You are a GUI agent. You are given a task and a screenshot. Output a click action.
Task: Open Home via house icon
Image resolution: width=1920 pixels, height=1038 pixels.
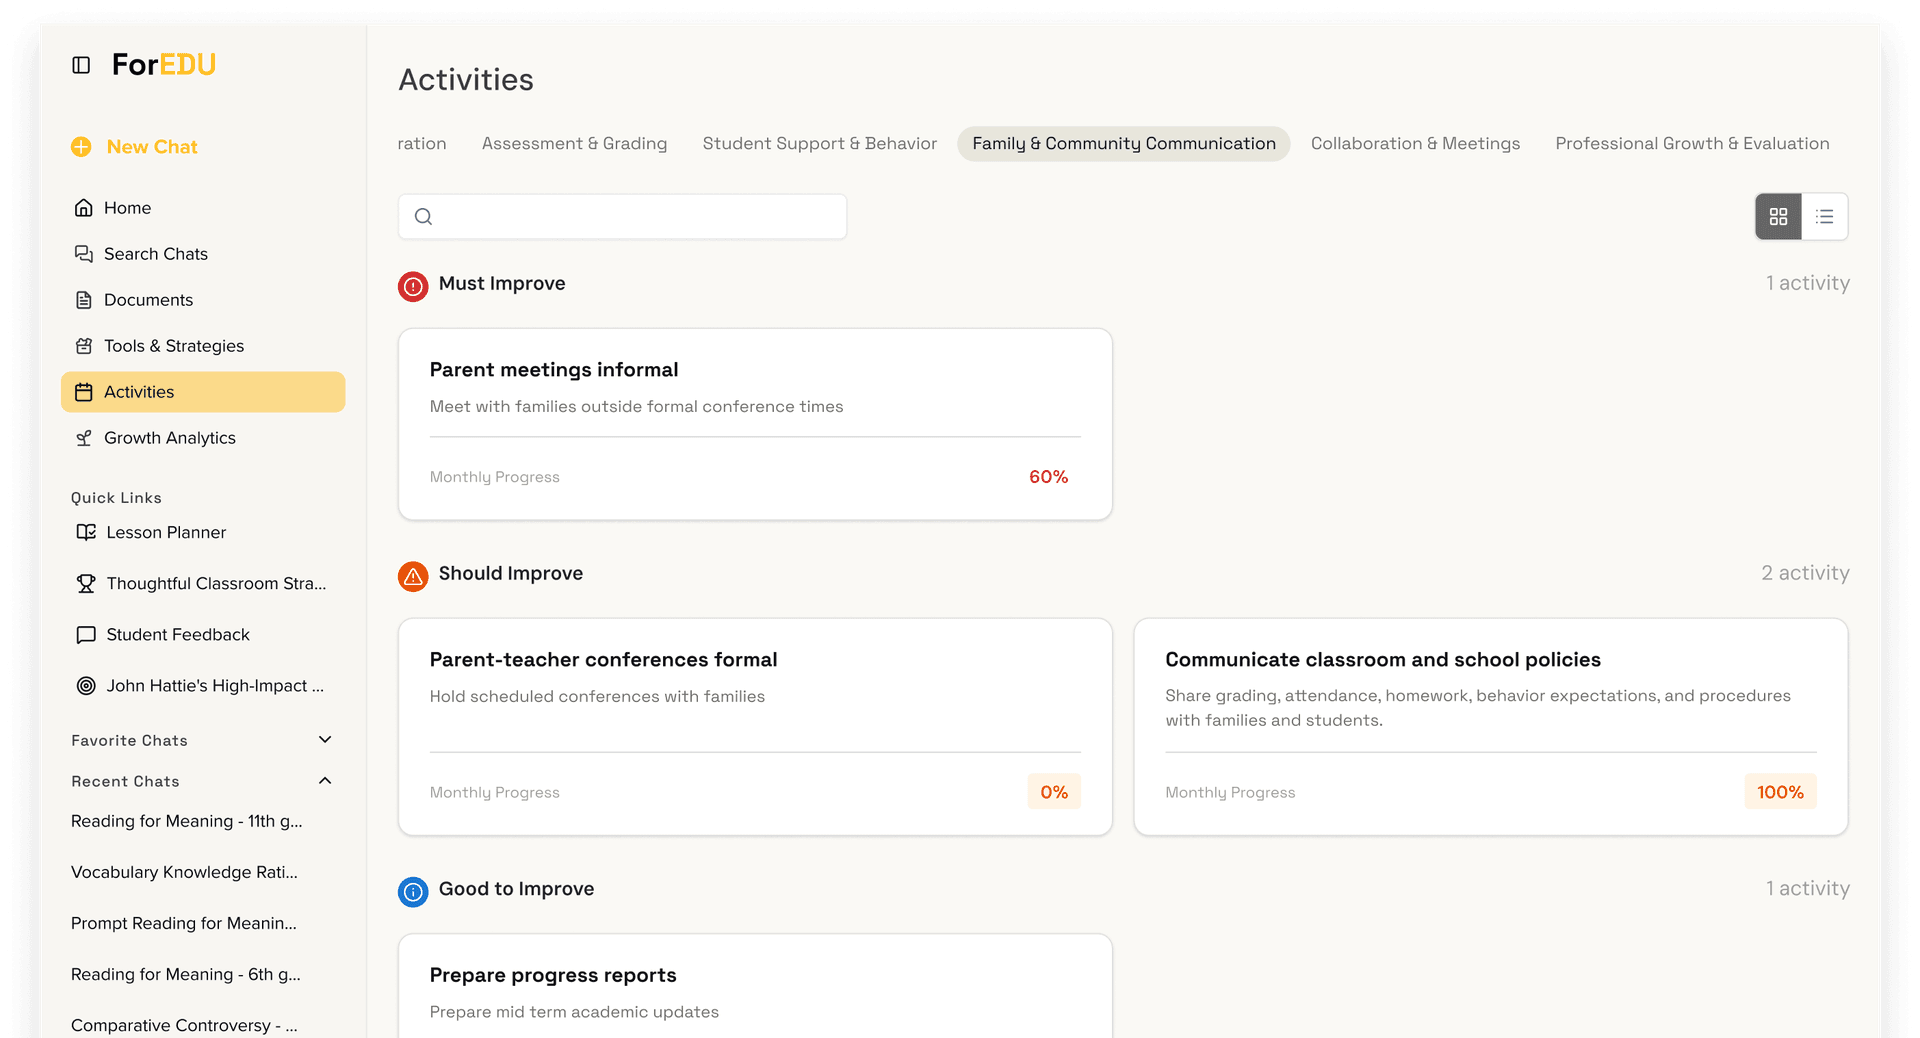pos(84,208)
